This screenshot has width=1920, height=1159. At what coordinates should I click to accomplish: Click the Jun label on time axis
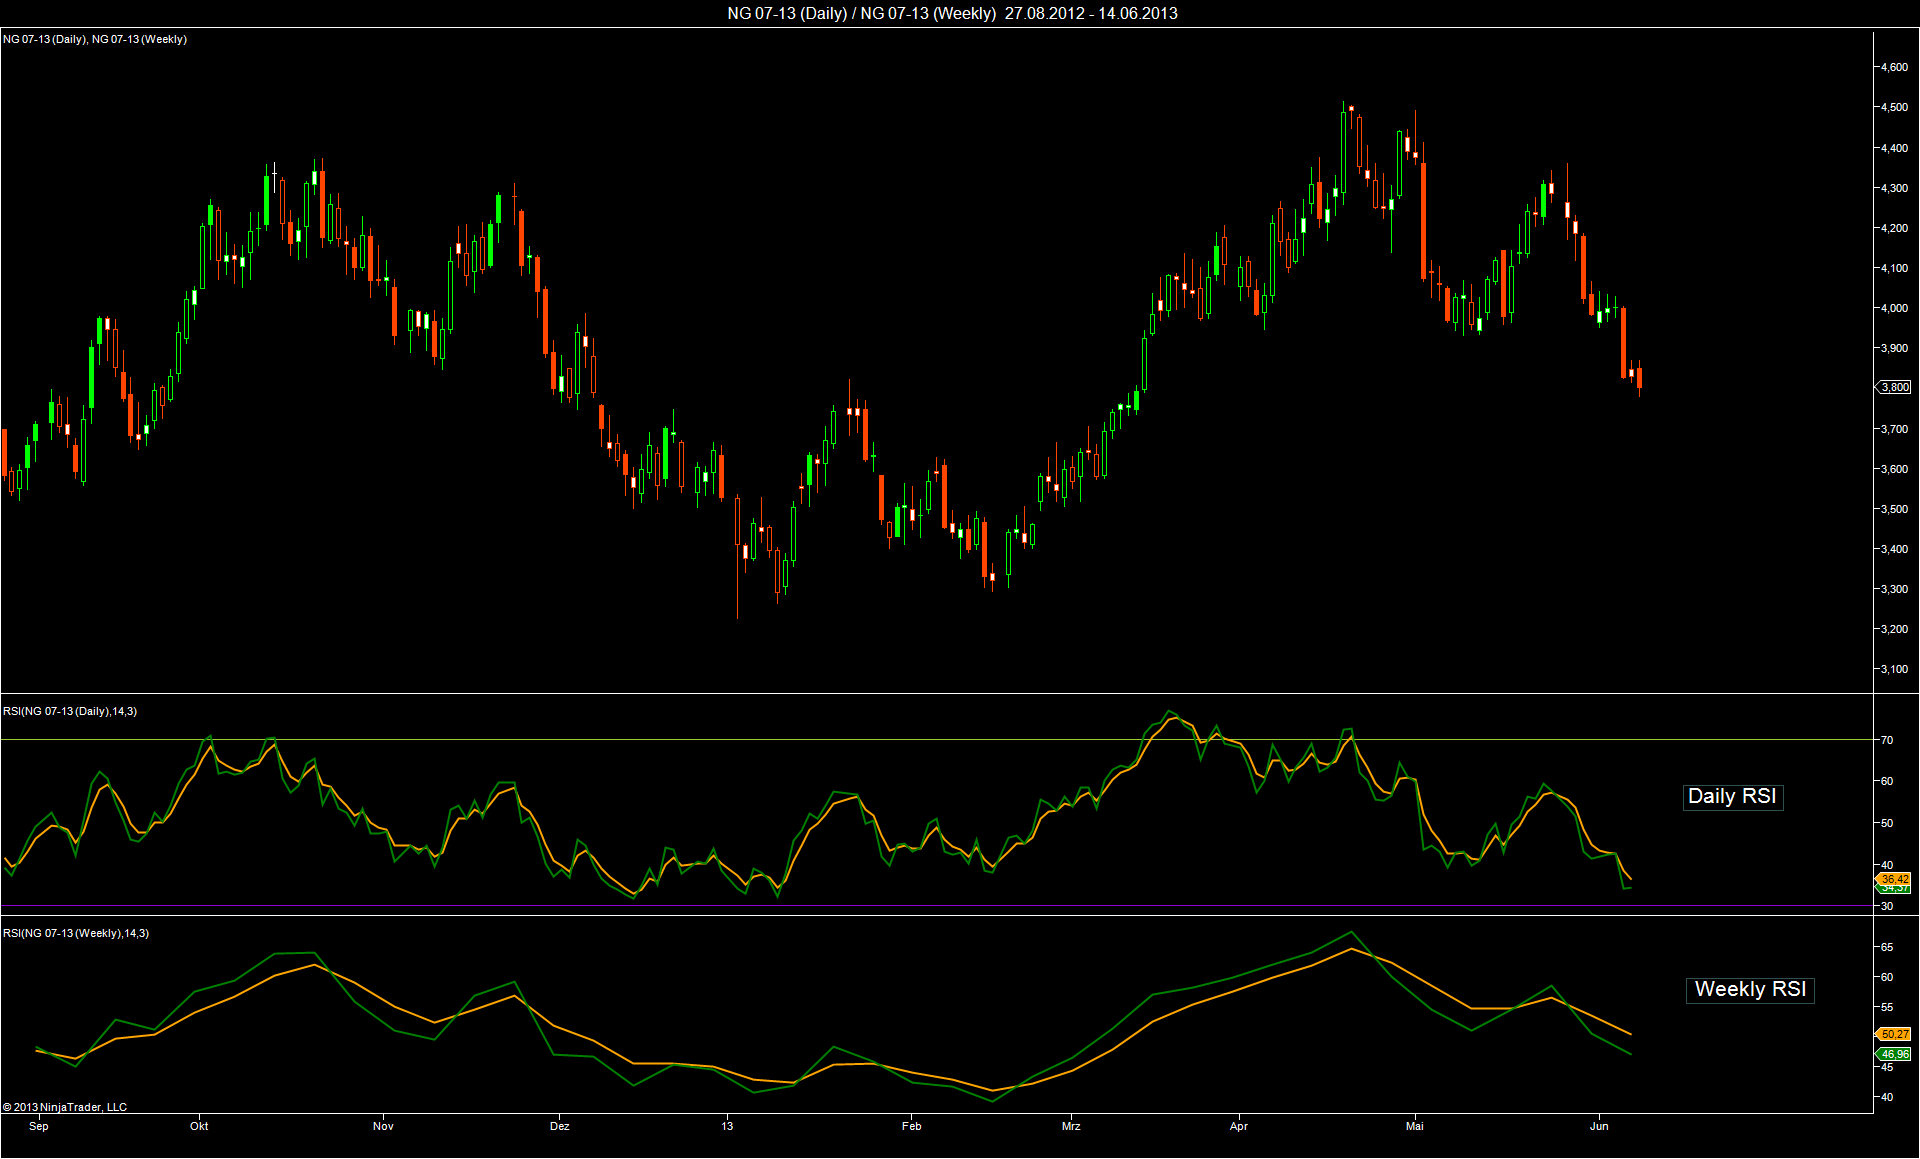[1599, 1126]
